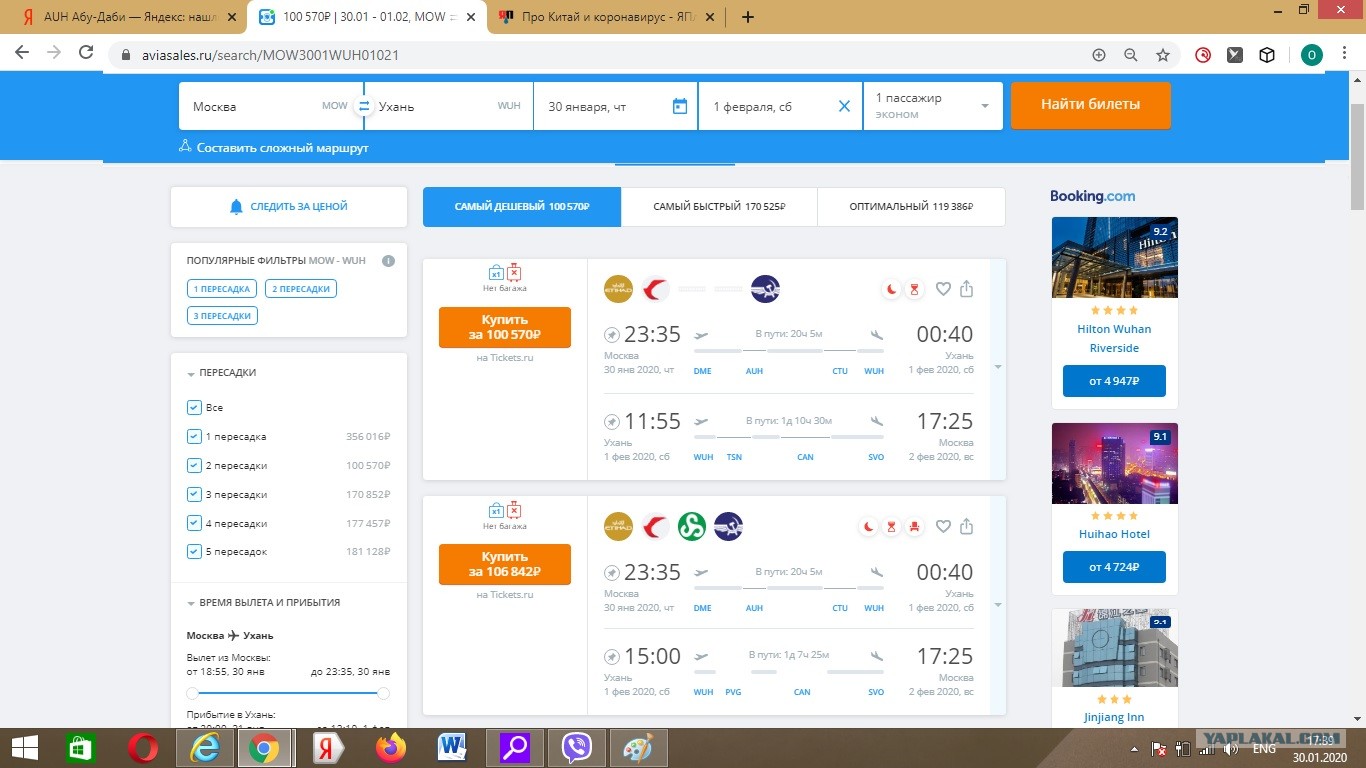Open the Chrome profile avatar

1311,55
